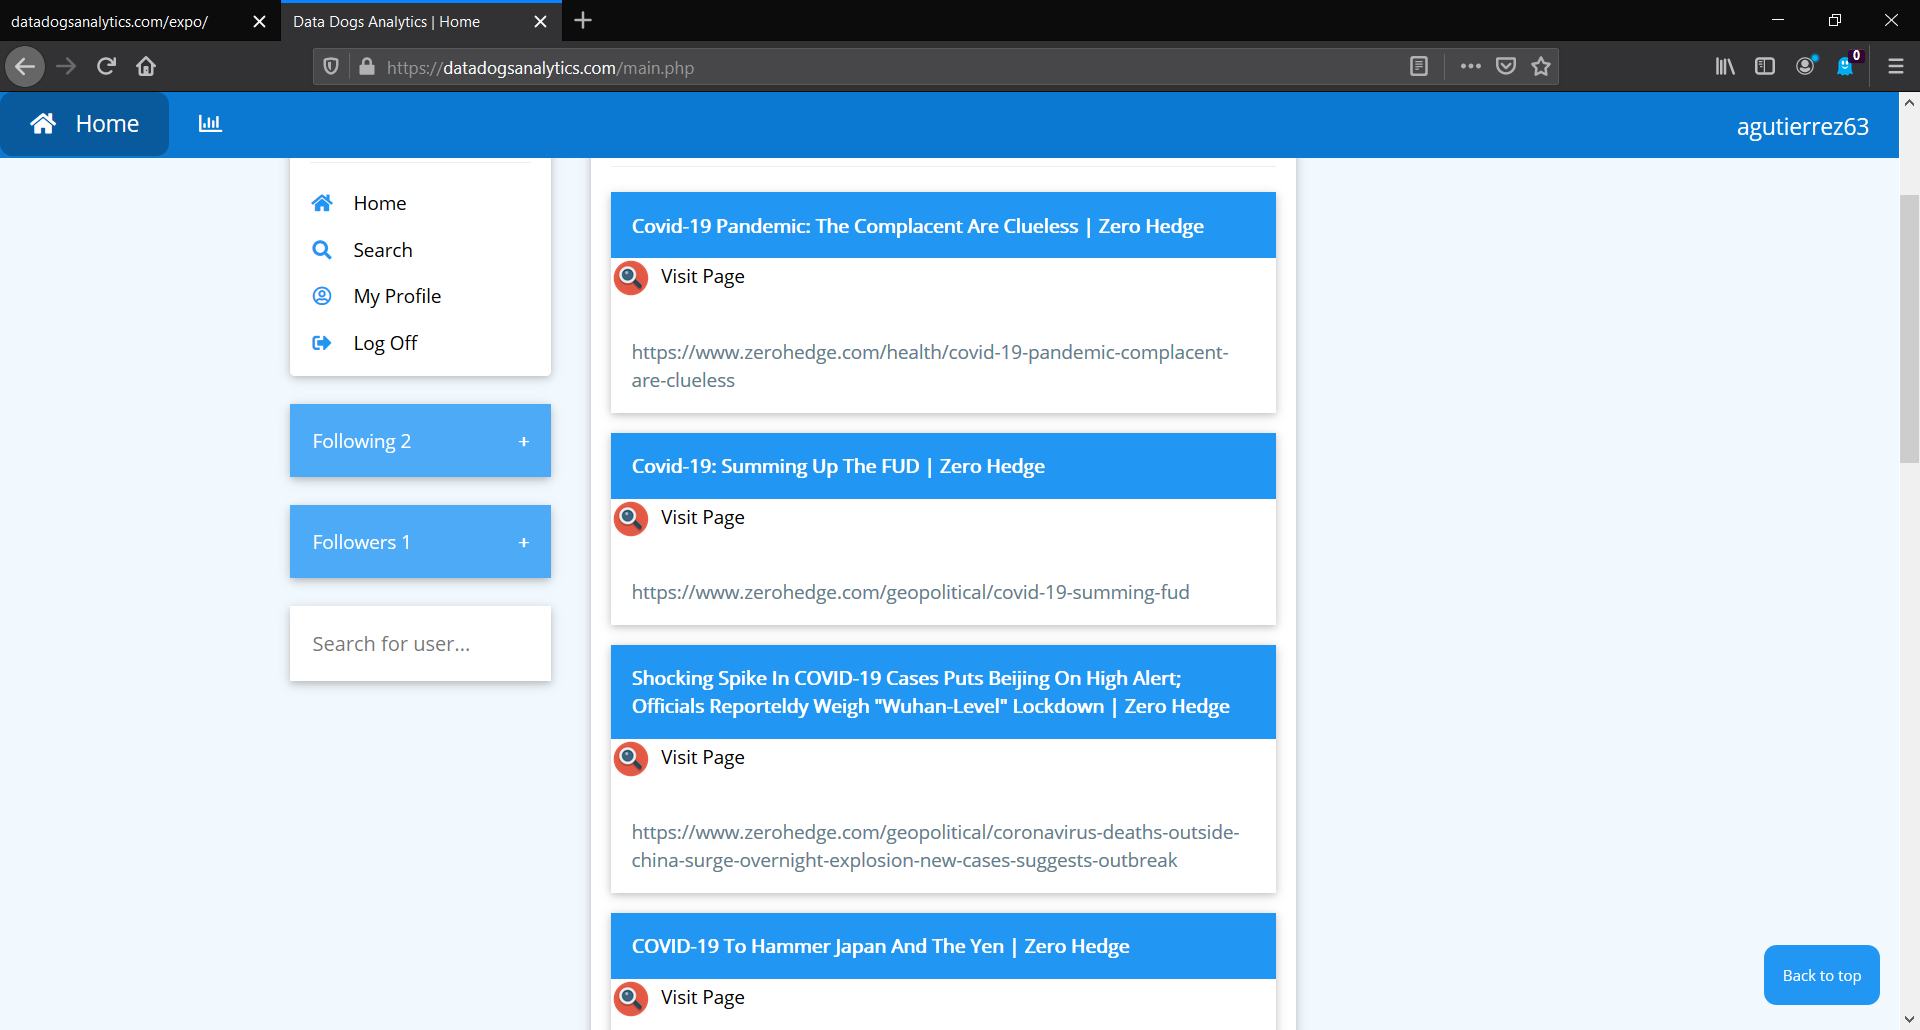Click the Search magnifier icon in sidebar
This screenshot has height=1030, width=1920.
point(322,250)
